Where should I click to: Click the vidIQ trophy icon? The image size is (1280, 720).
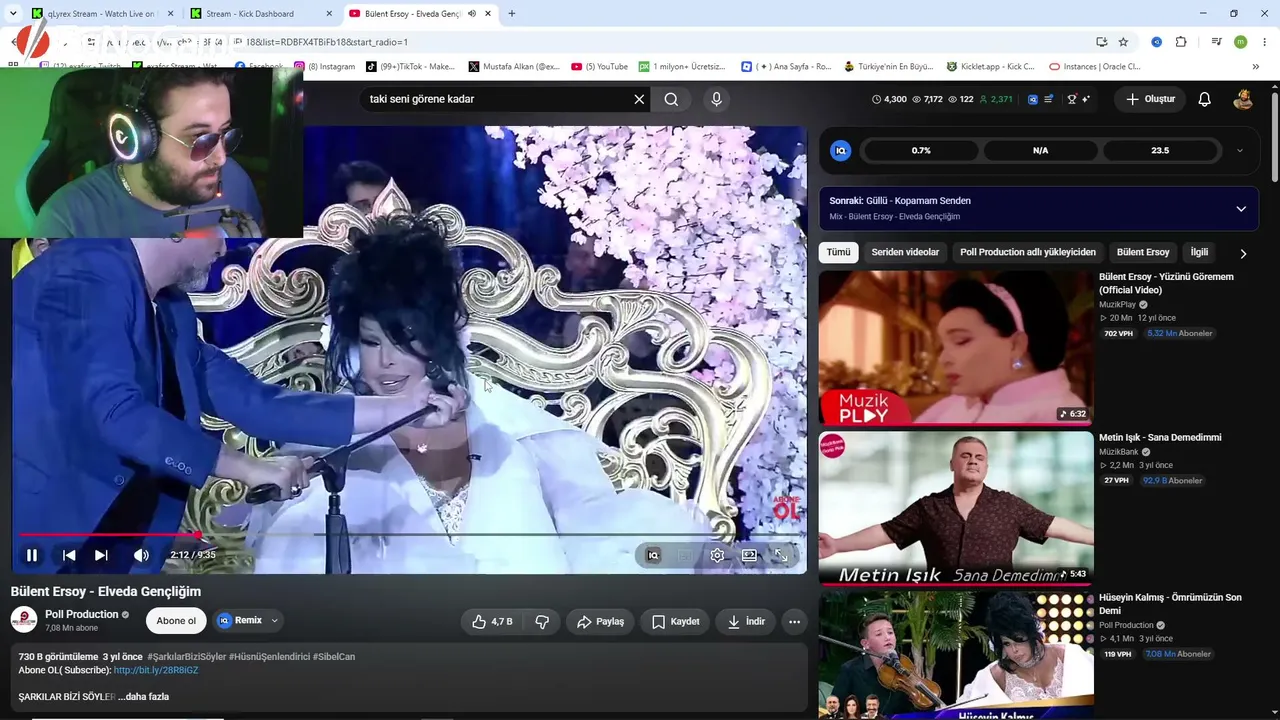click(x=1072, y=99)
